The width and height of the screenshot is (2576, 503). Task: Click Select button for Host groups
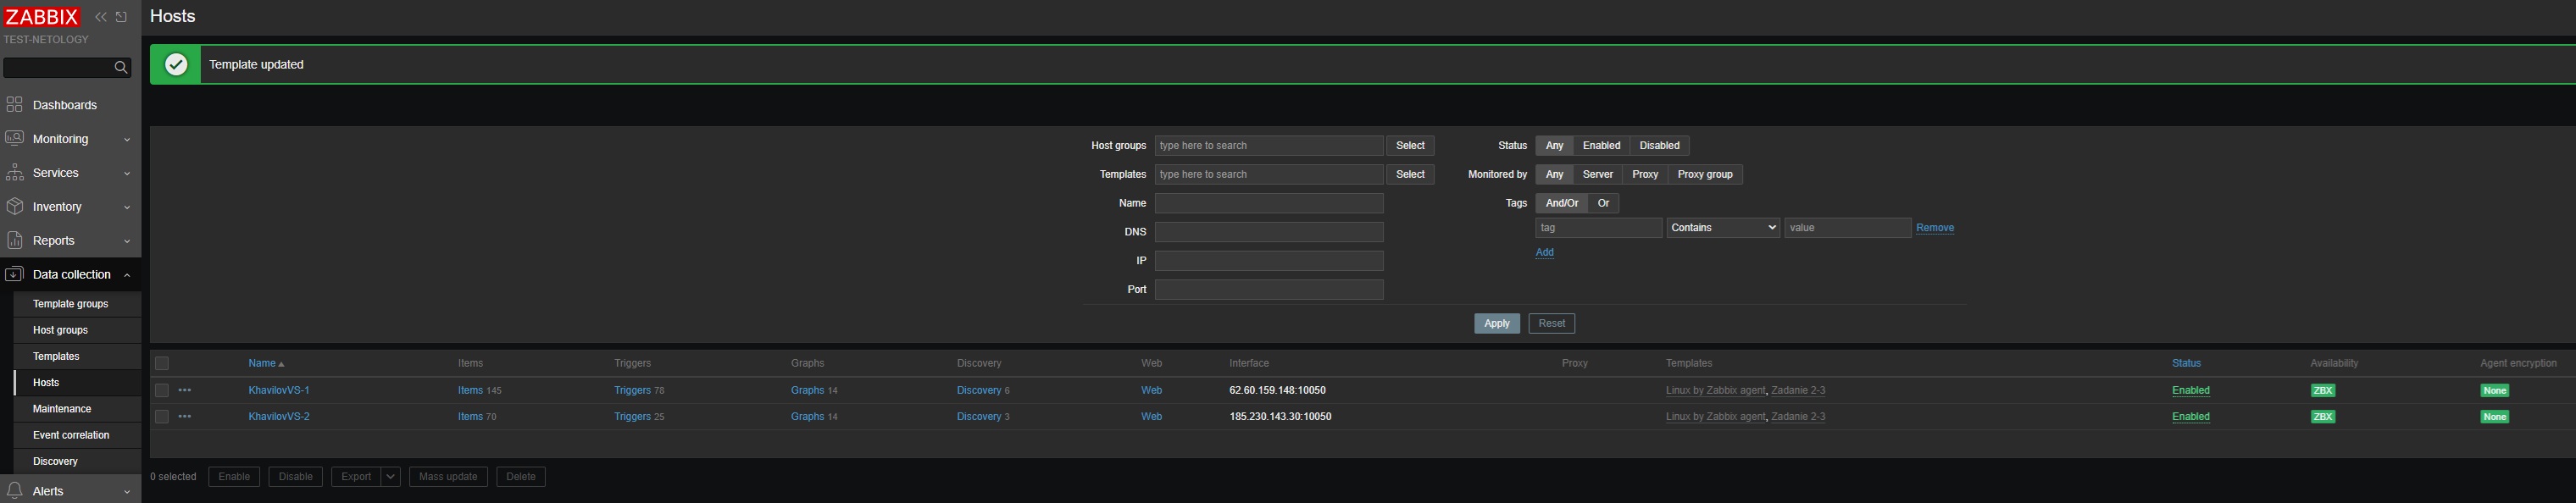[x=1410, y=146]
